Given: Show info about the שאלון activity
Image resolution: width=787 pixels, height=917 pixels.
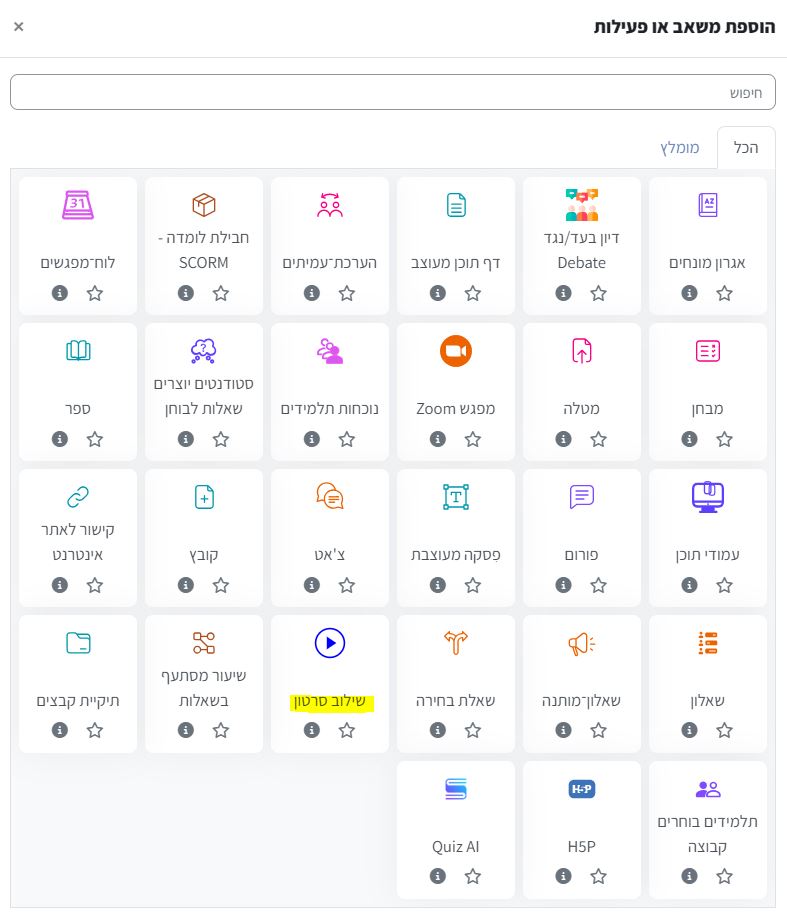Looking at the screenshot, I should click(x=690, y=731).
